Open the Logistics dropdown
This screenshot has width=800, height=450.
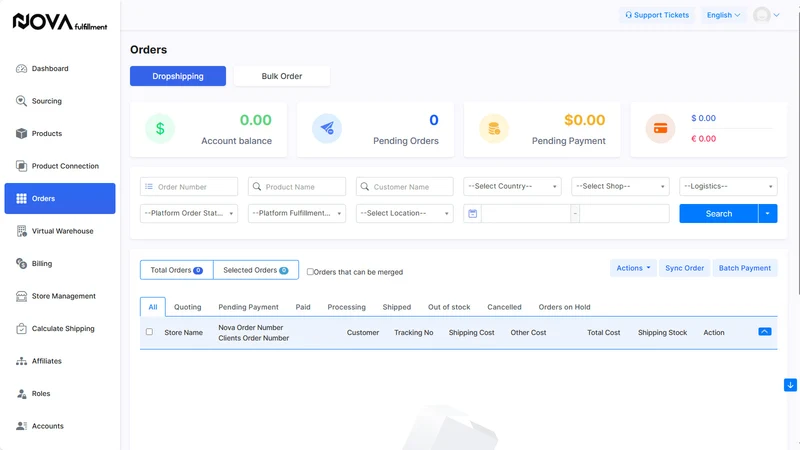coord(728,186)
